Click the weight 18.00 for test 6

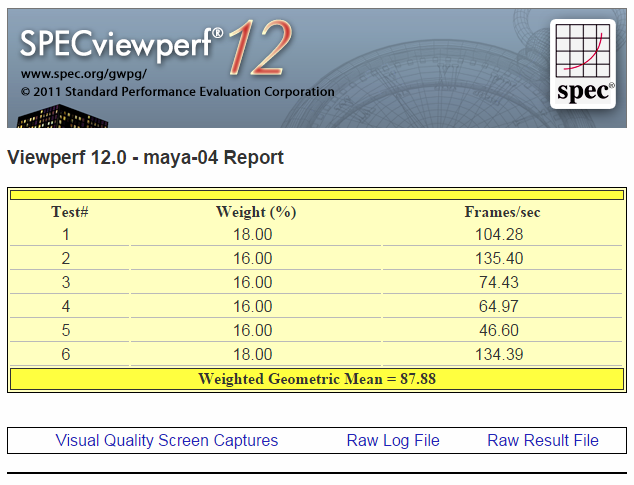pyautogui.click(x=253, y=354)
